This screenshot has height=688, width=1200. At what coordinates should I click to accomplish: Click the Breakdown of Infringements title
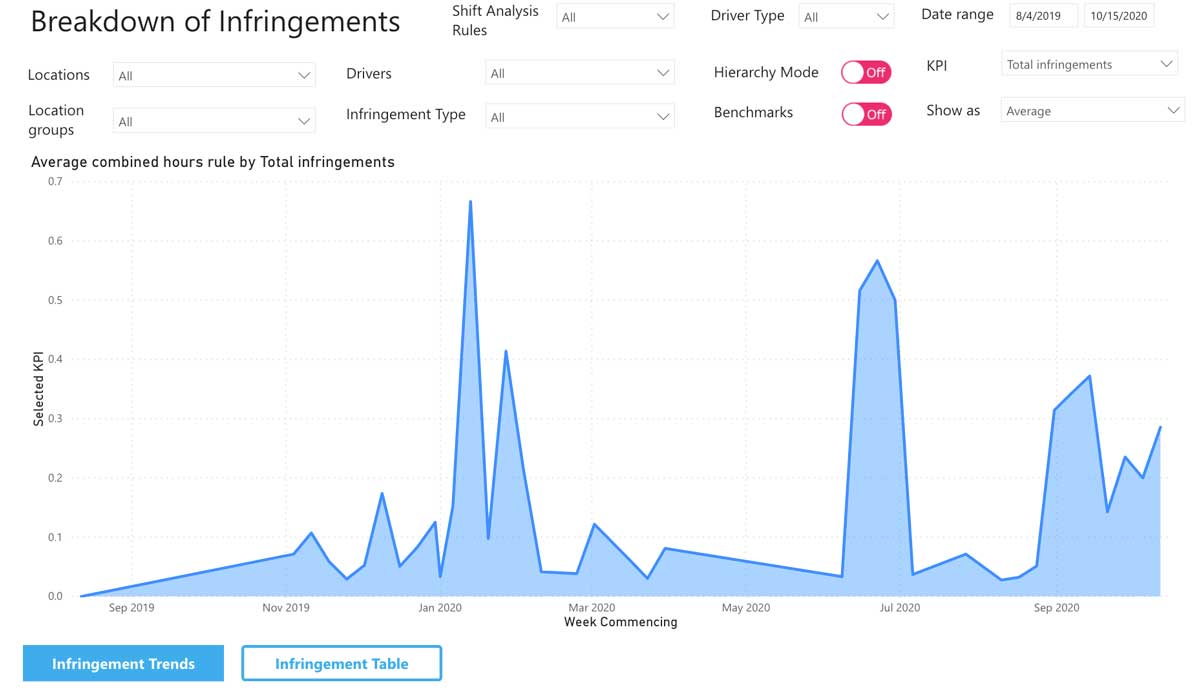point(215,22)
